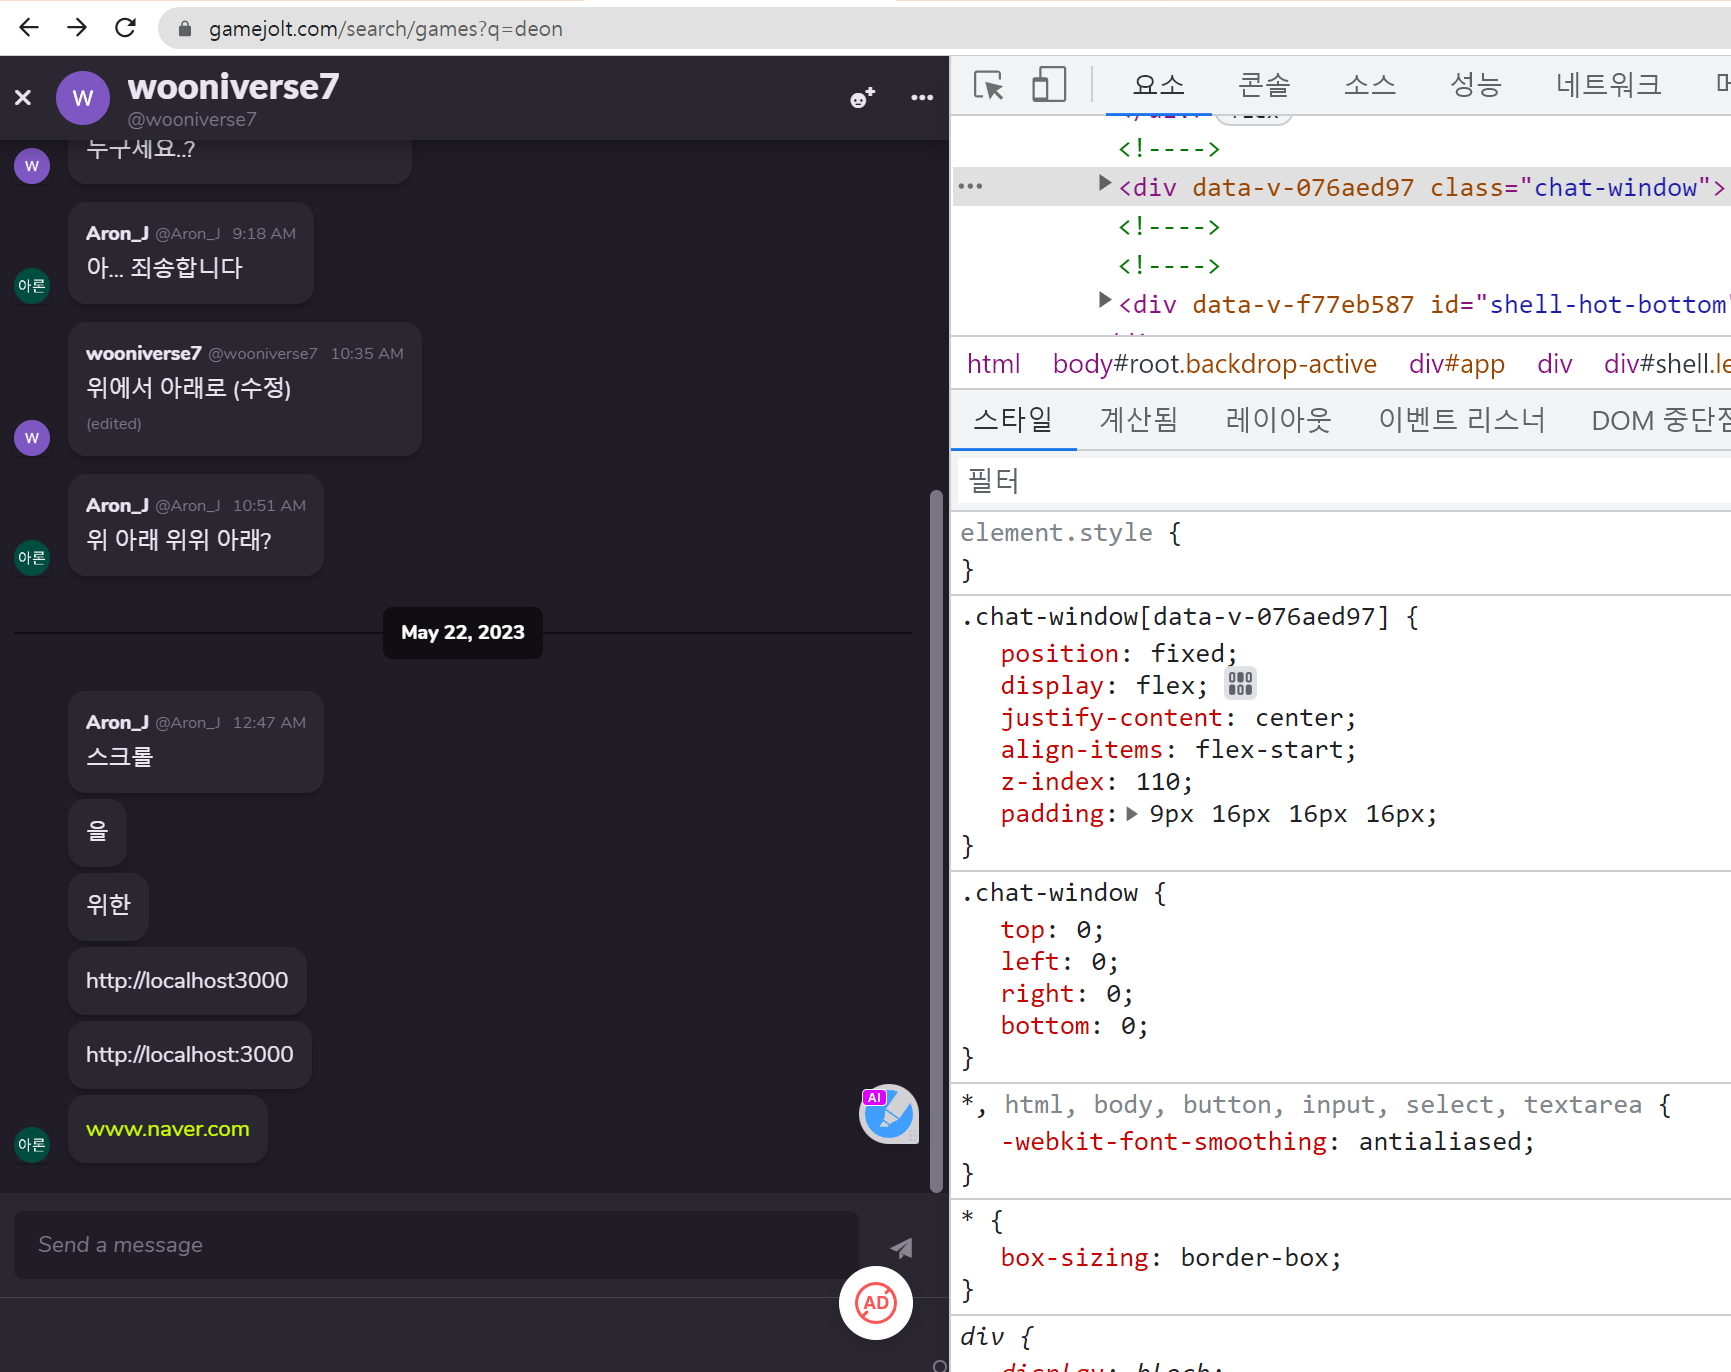Screen dimensions: 1731x1372
Task: Open the 이벤트 리스너 (Event Listeners) pane tab
Action: (1462, 420)
